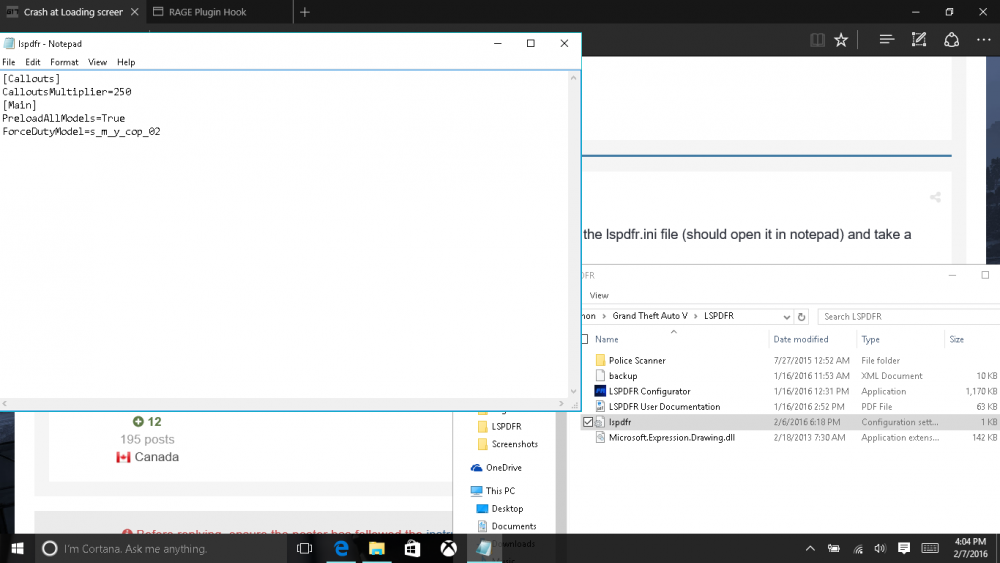The width and height of the screenshot is (1000, 563).
Task: Select Microsoft.Expression.Drawing.dll file
Action: tap(672, 437)
